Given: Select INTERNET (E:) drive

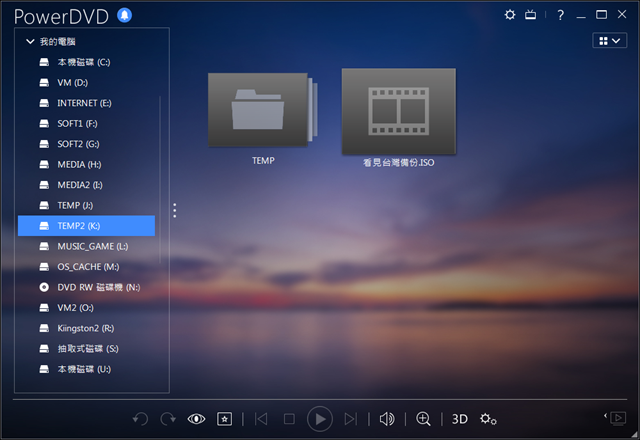Looking at the screenshot, I should tap(87, 103).
